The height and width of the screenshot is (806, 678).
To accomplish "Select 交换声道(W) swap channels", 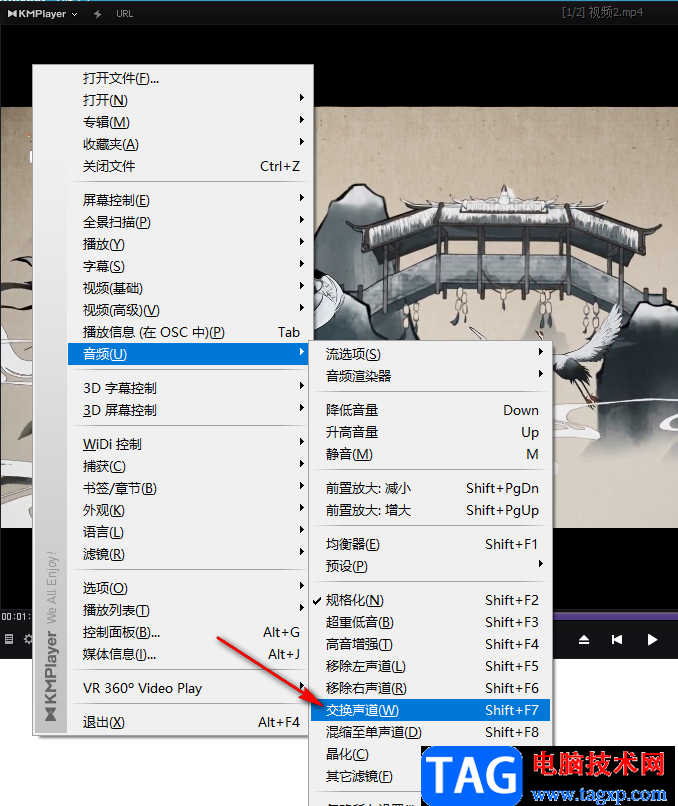I will [431, 710].
